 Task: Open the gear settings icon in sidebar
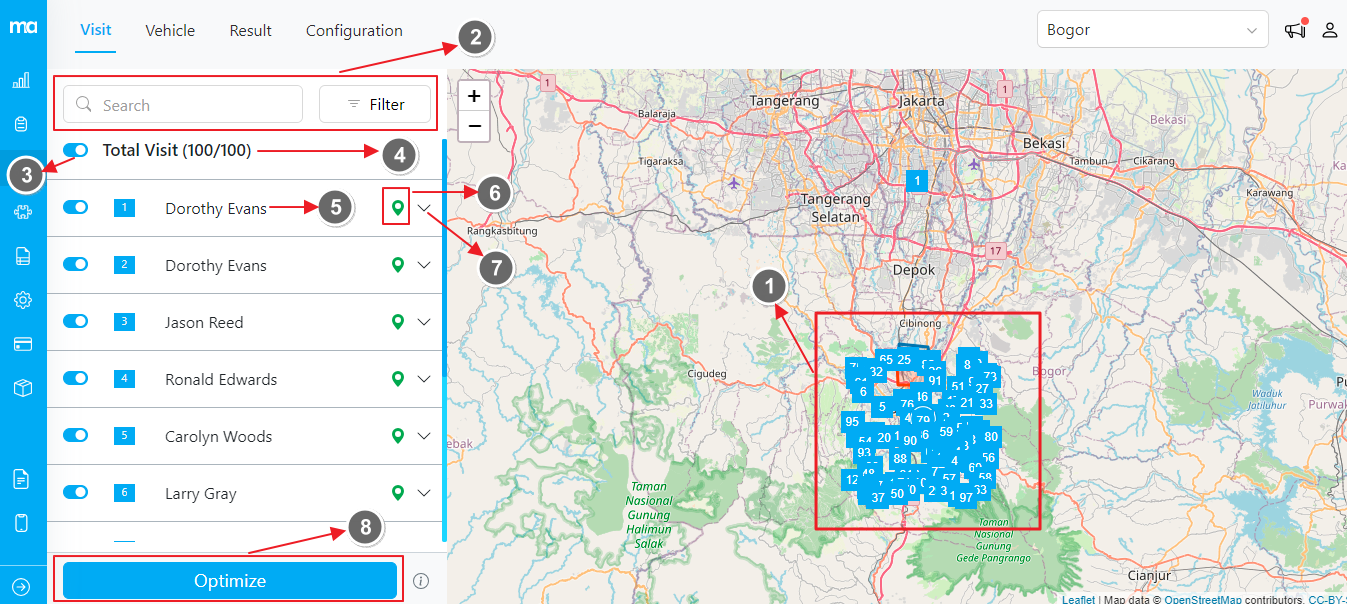point(22,300)
